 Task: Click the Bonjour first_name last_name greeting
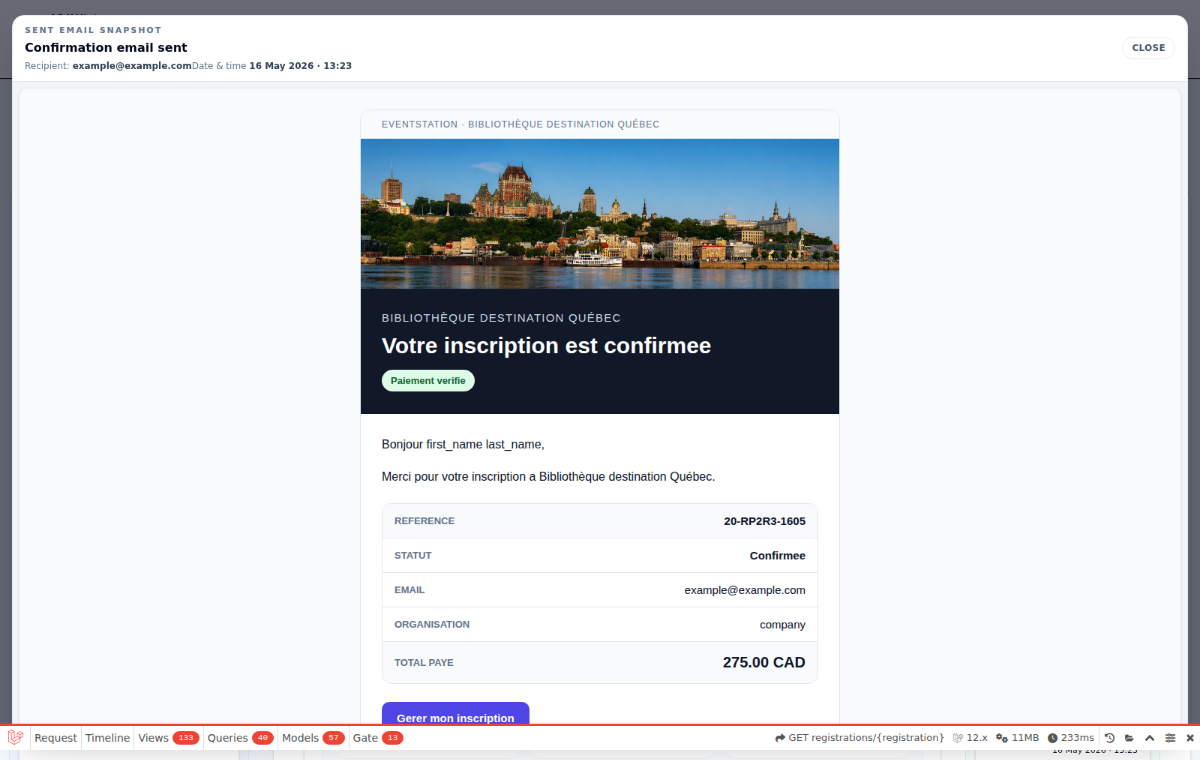coord(463,444)
